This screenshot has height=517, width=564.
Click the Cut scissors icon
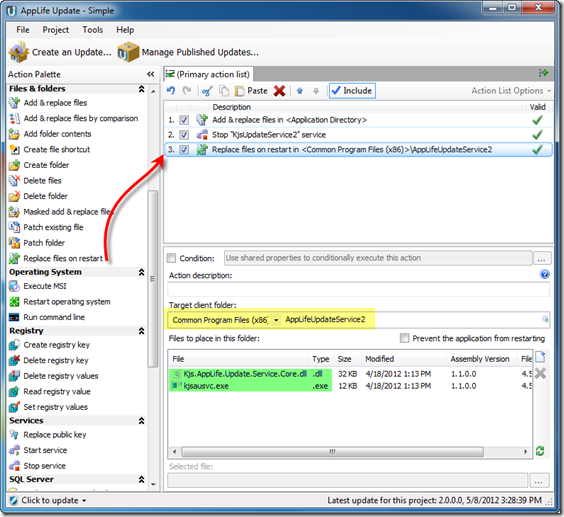[x=207, y=91]
